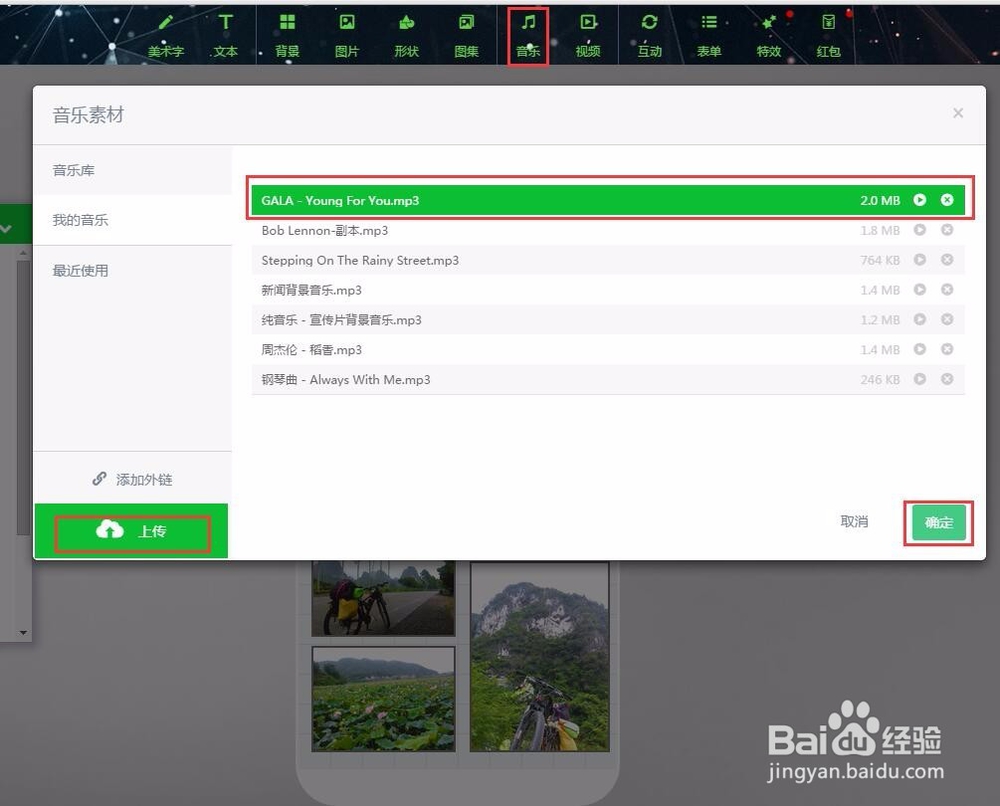Open the 背景 background tool
The width and height of the screenshot is (1000, 806).
[x=287, y=36]
